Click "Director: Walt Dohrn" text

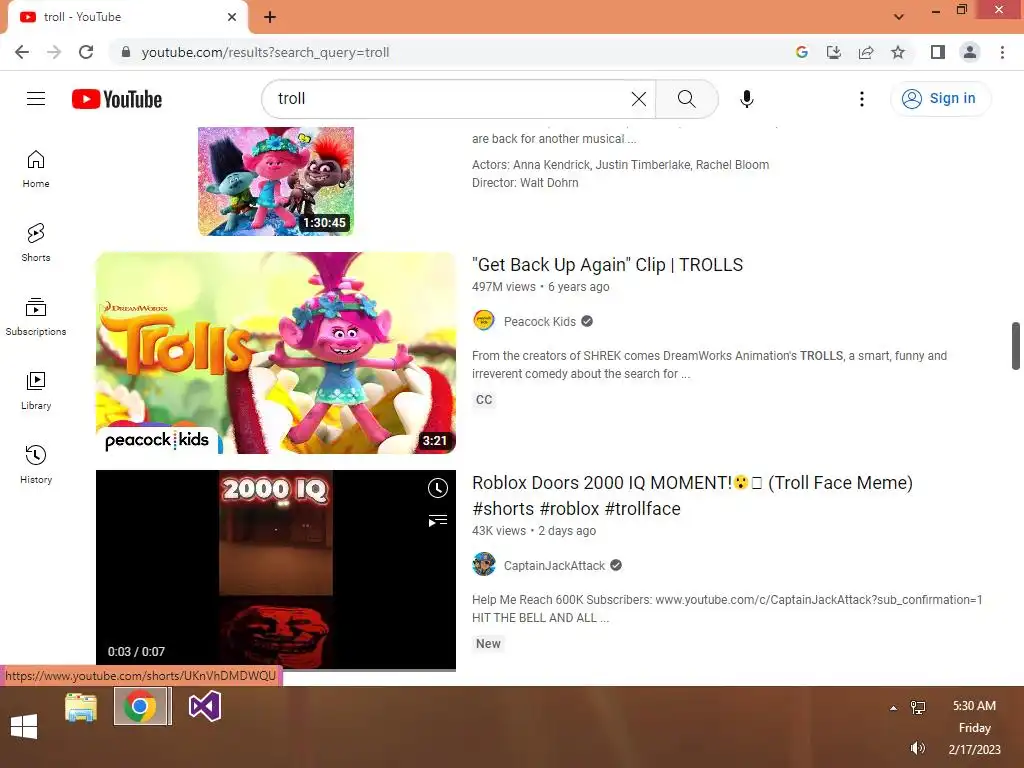[x=525, y=183]
